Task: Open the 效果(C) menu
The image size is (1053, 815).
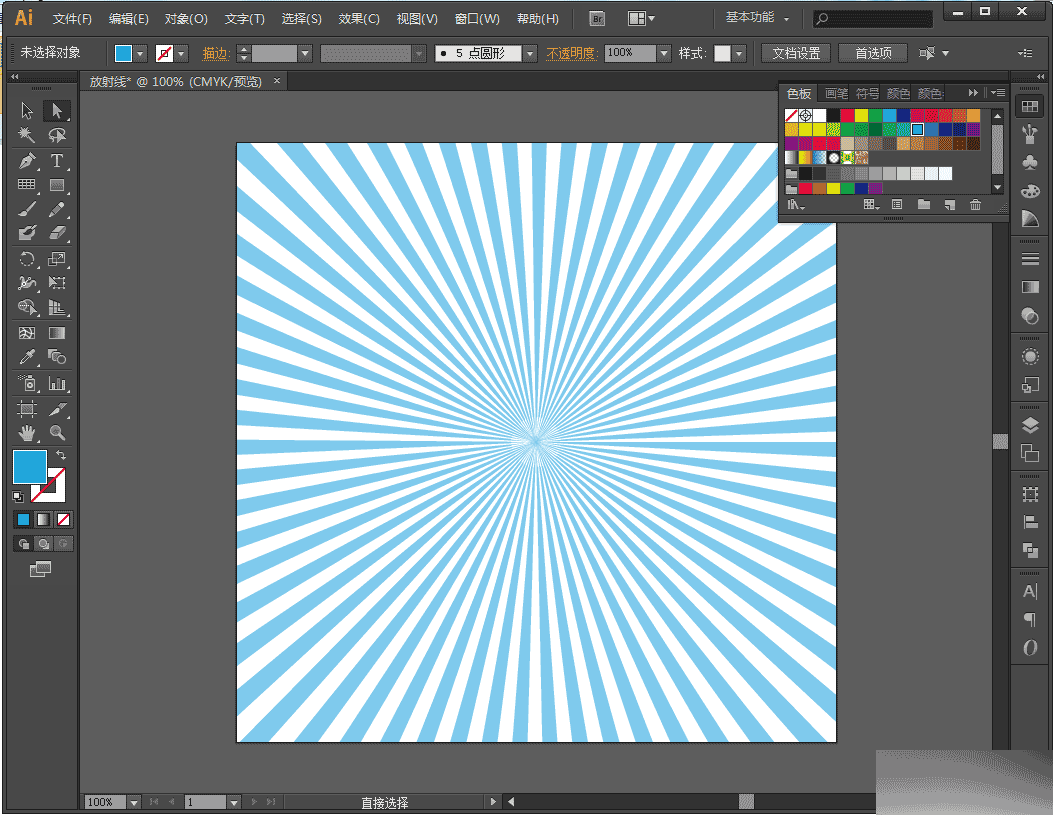Action: (359, 19)
